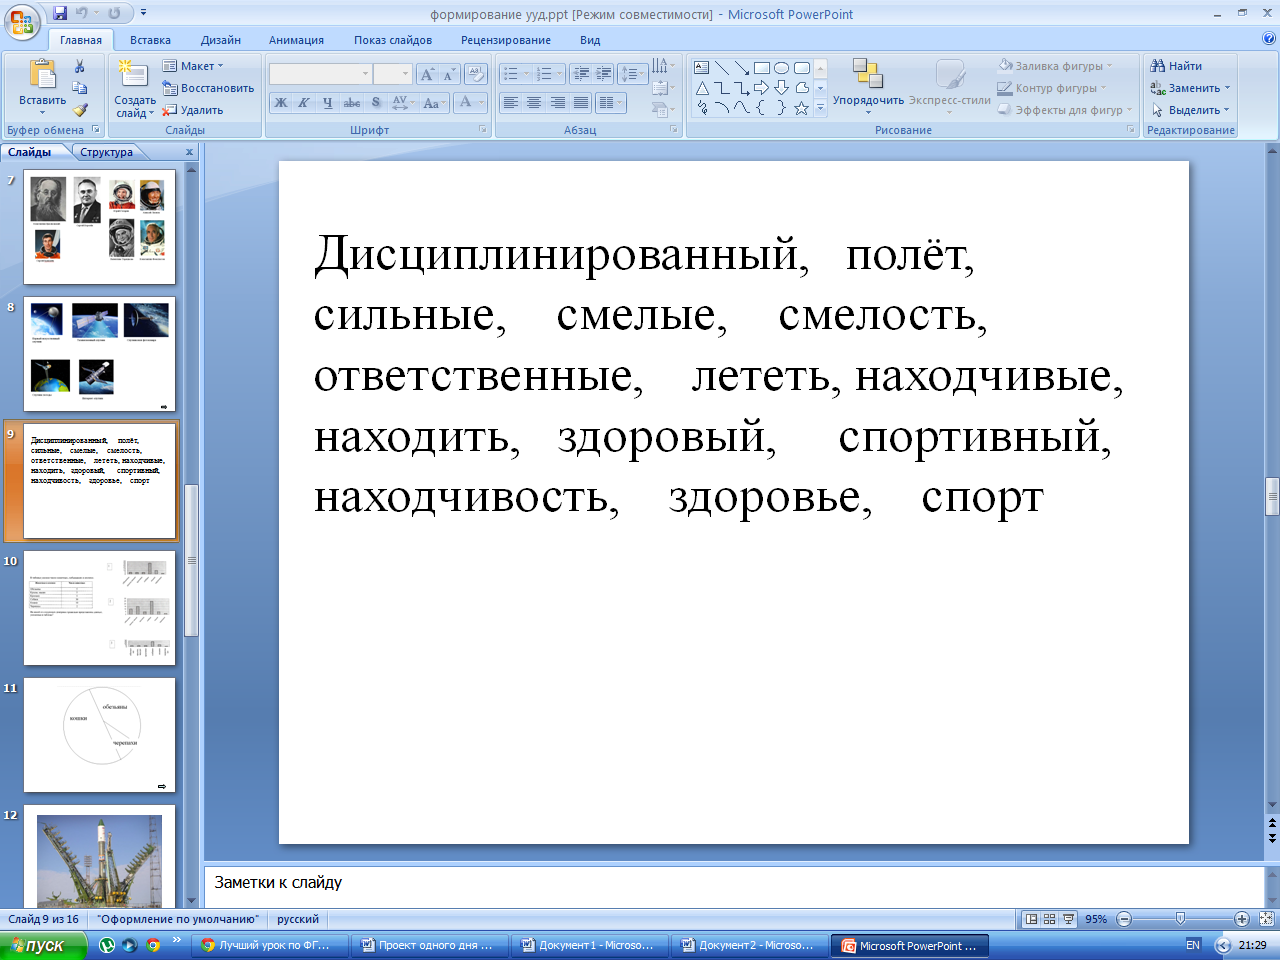Select the text box shape
1280x960 pixels.
coord(702,68)
